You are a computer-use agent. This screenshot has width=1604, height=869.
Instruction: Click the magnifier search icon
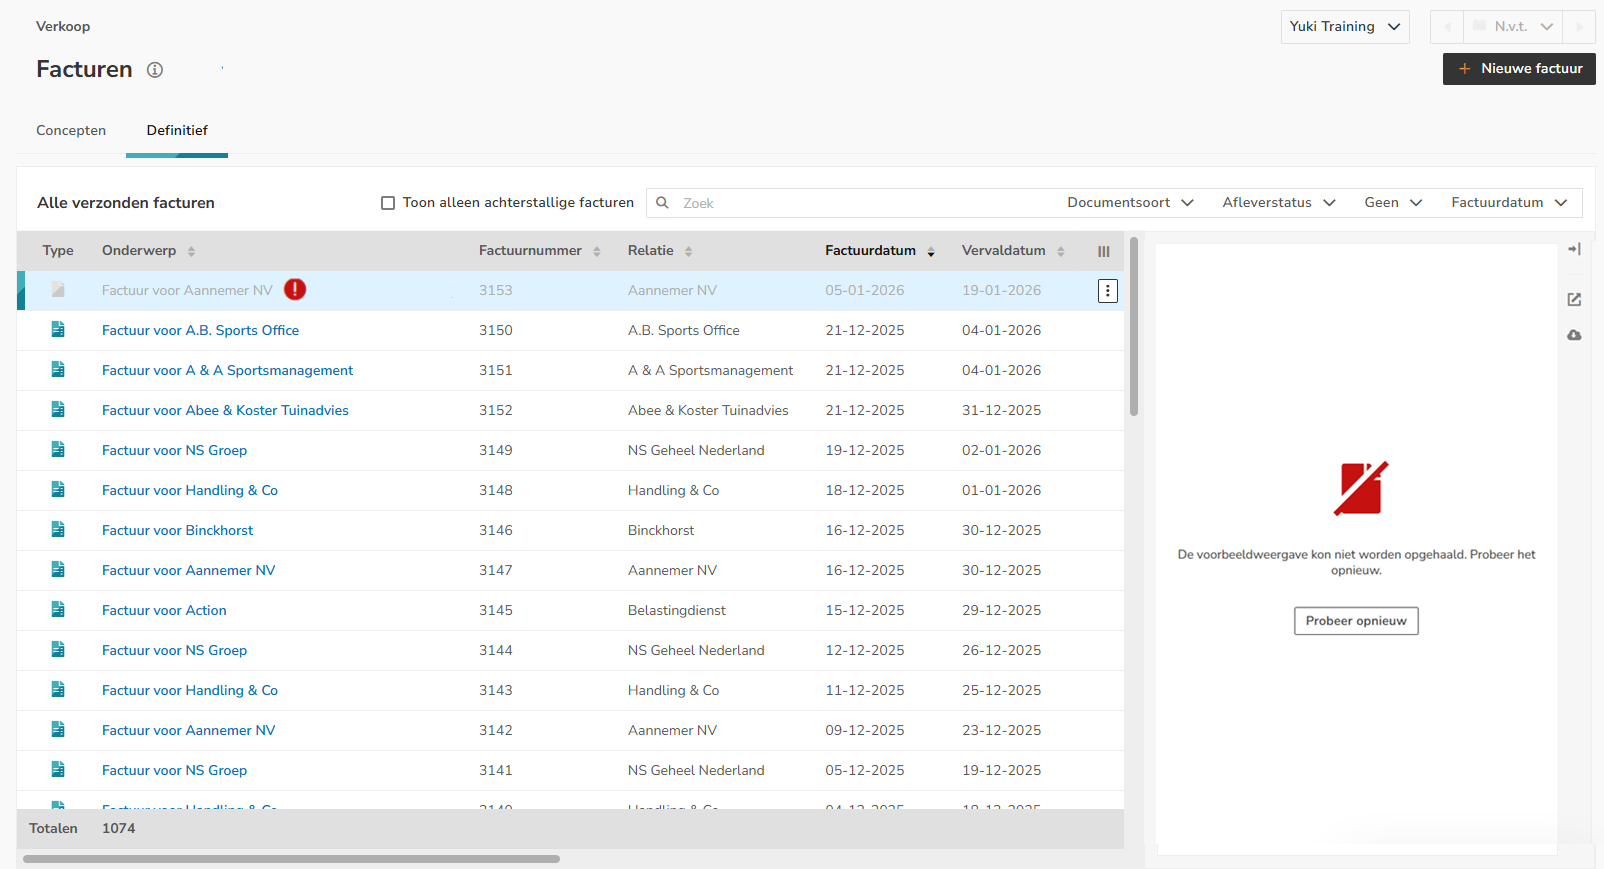pyautogui.click(x=662, y=203)
